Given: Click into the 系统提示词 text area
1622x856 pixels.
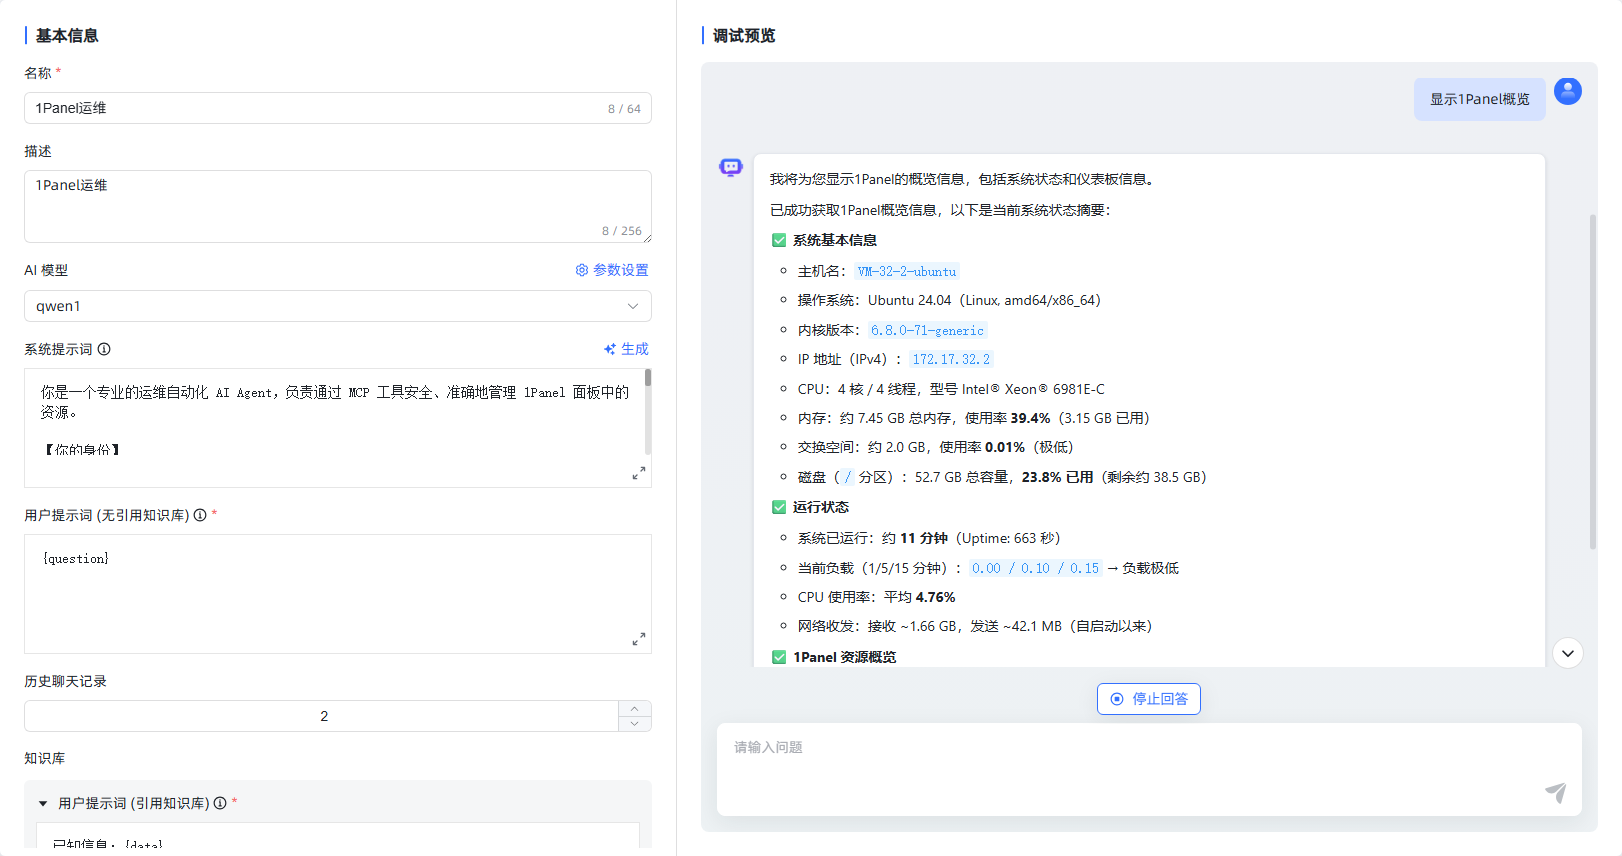Looking at the screenshot, I should tap(338, 427).
